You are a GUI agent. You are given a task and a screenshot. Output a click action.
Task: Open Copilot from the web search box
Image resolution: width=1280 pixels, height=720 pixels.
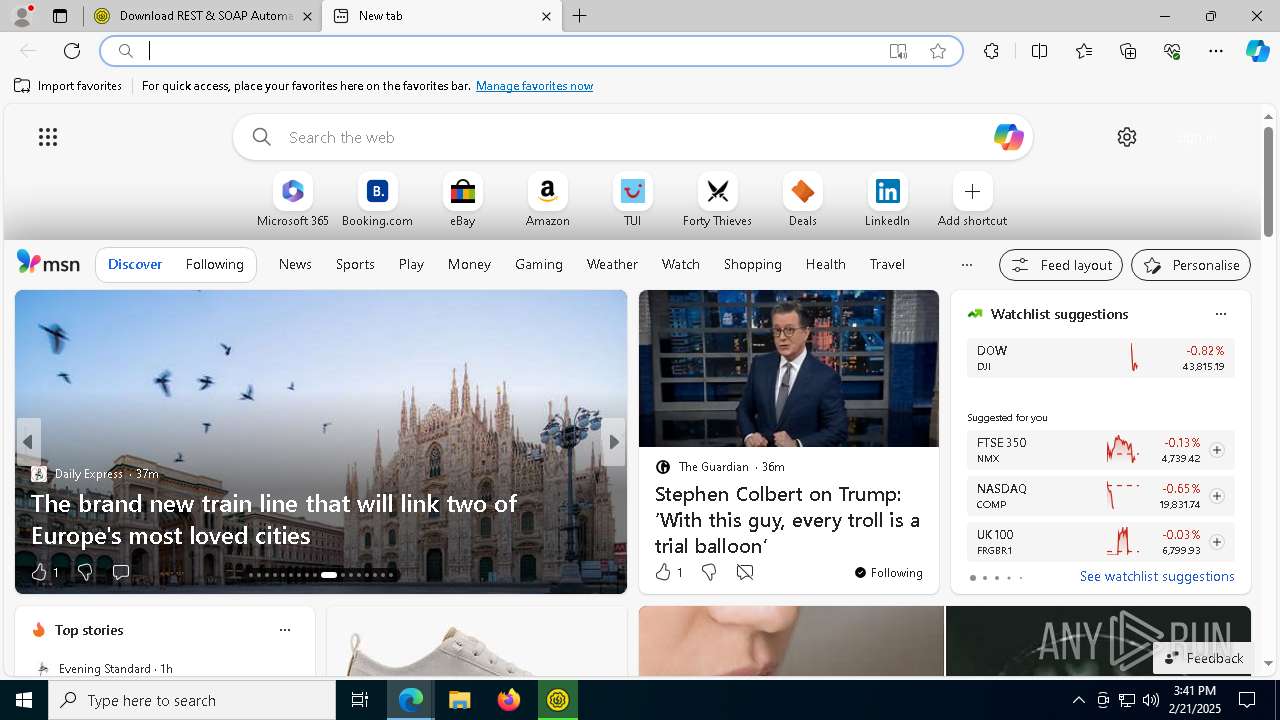(x=1008, y=137)
